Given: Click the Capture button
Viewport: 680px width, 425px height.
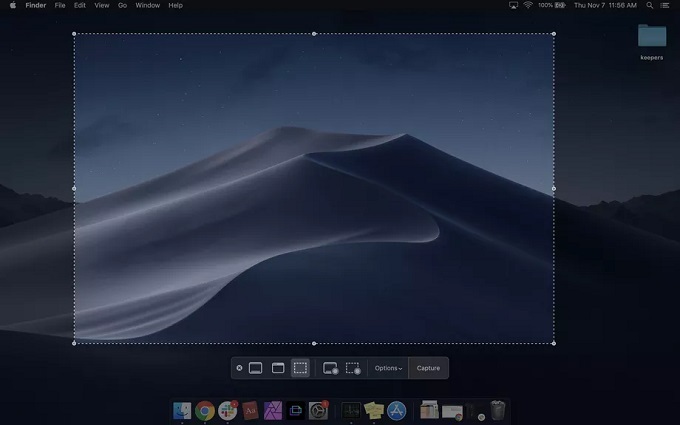Looking at the screenshot, I should tap(428, 368).
